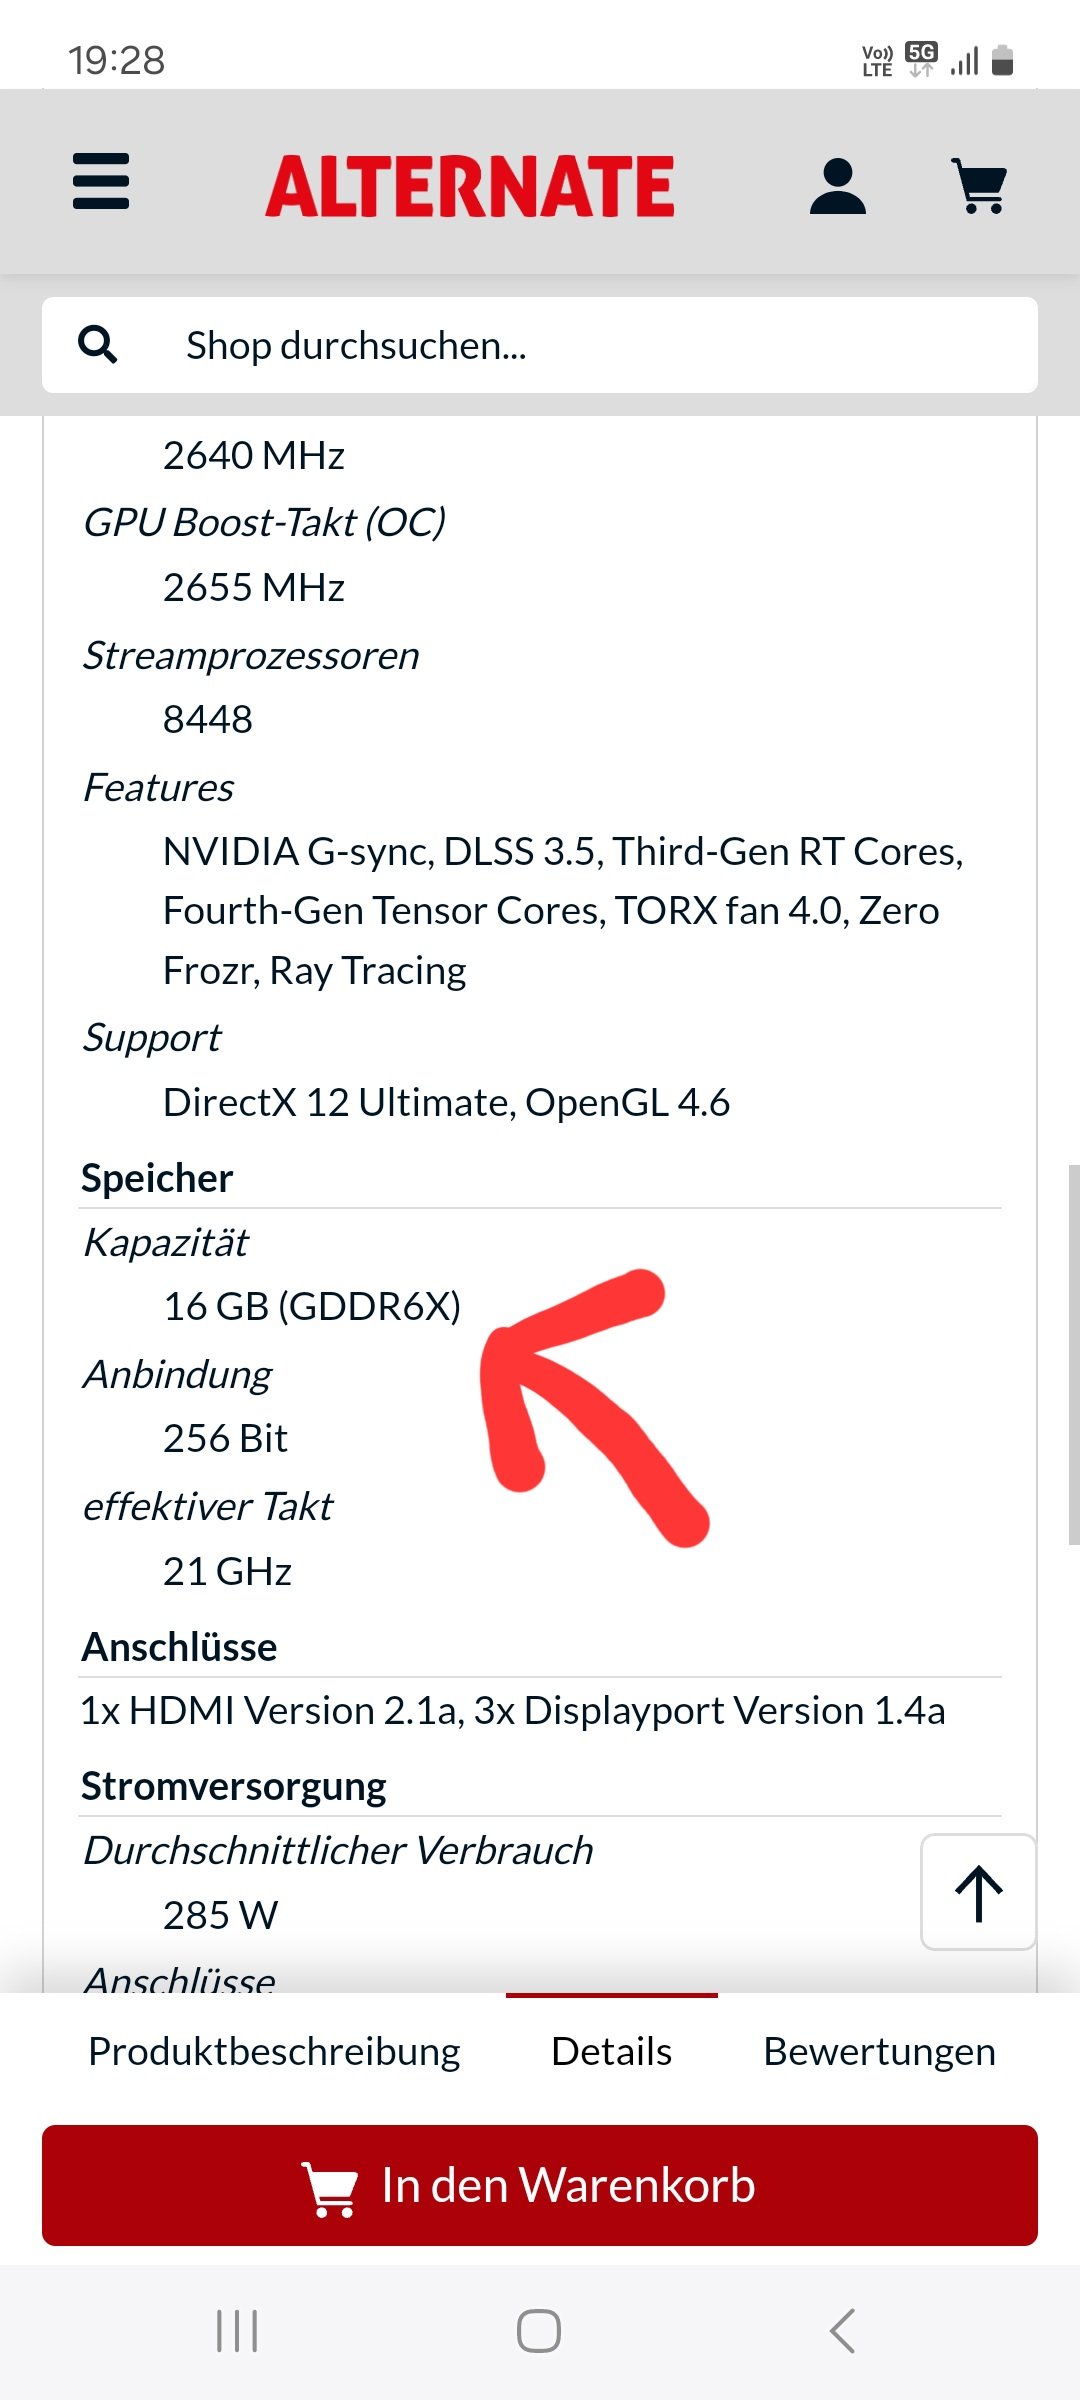This screenshot has height=2400, width=1080.
Task: Tap the 16 GB (GDDR6X) capacity value
Action: [x=312, y=1307]
